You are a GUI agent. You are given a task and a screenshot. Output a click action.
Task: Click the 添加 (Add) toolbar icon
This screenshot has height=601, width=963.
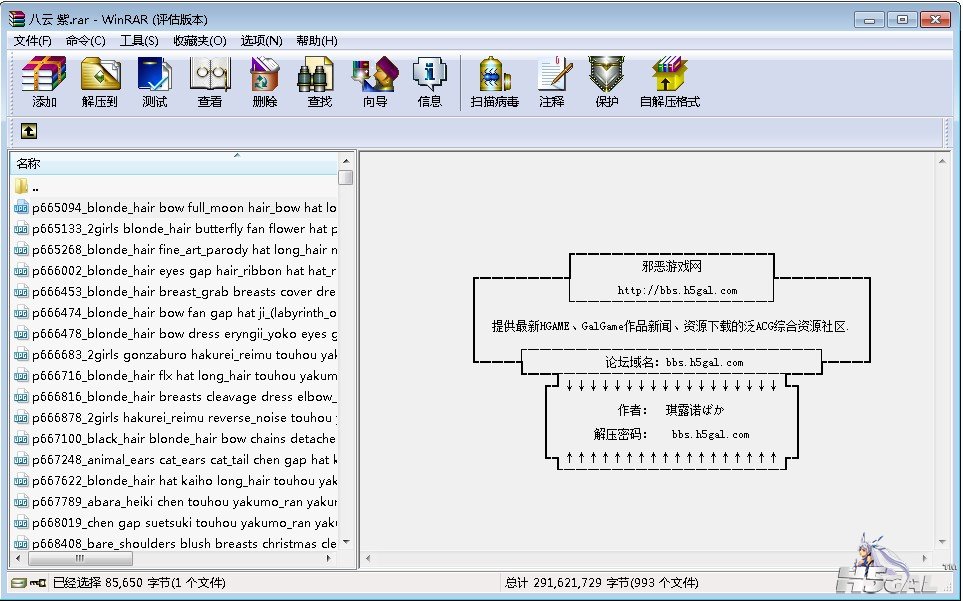pos(44,82)
